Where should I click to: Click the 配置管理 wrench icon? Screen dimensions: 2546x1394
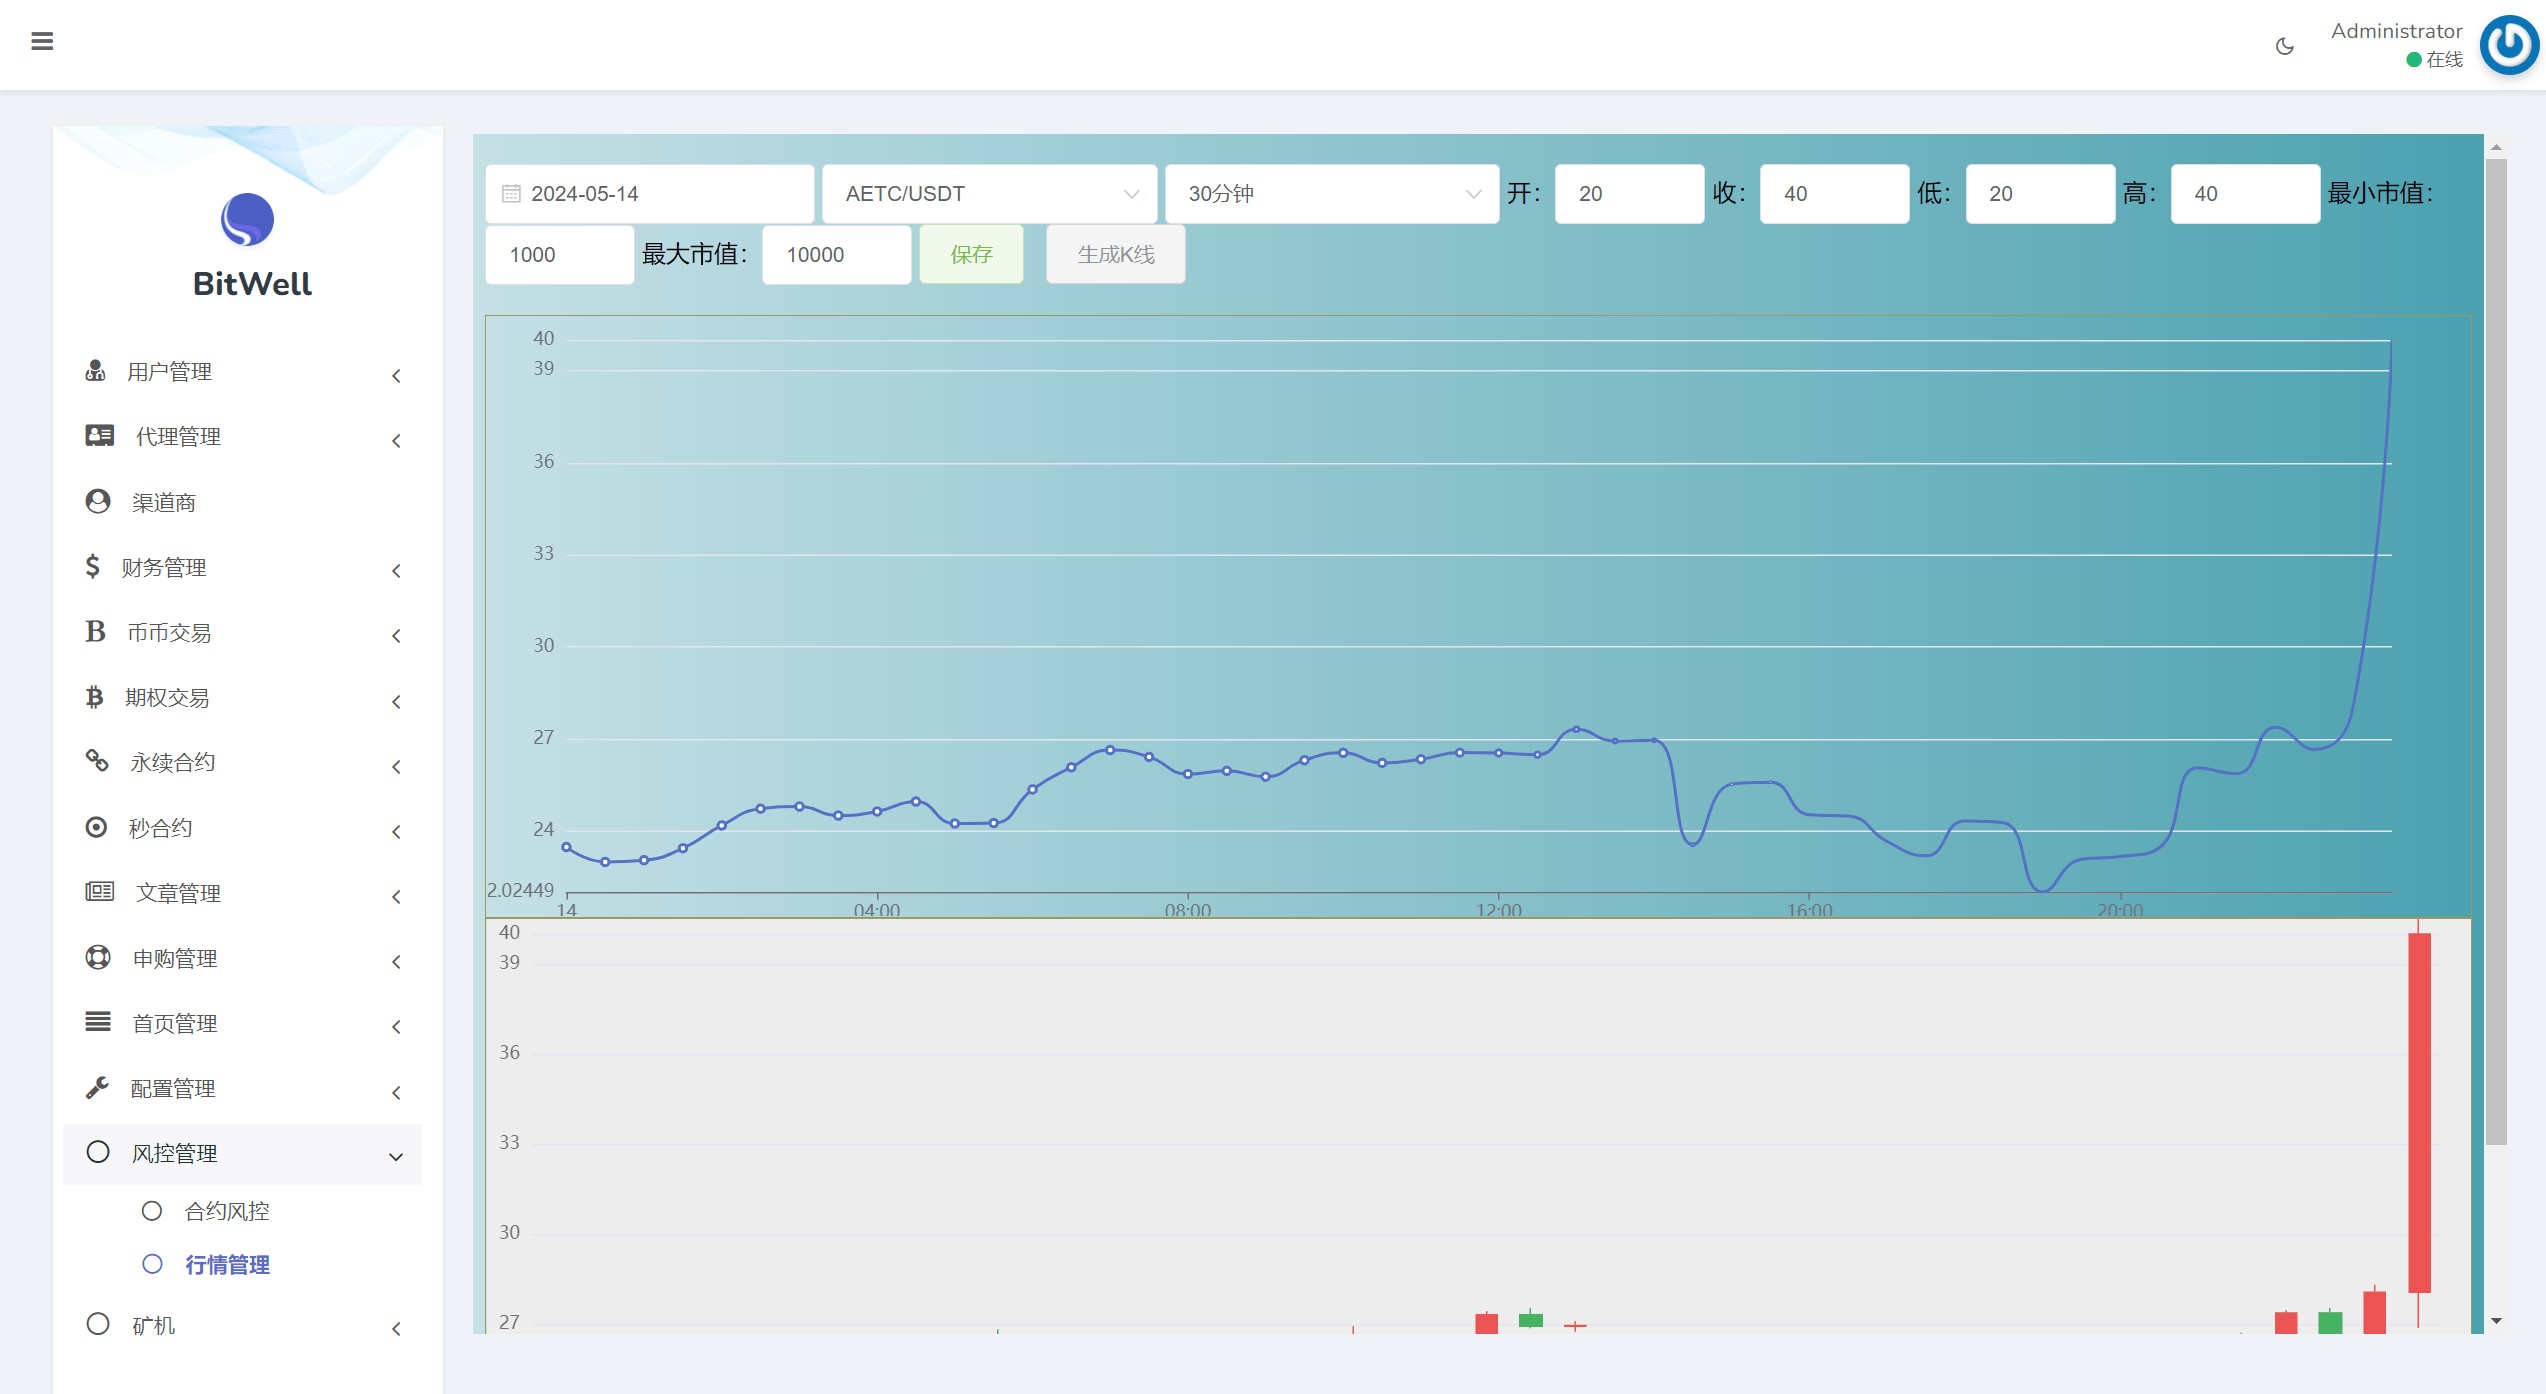pos(97,1087)
